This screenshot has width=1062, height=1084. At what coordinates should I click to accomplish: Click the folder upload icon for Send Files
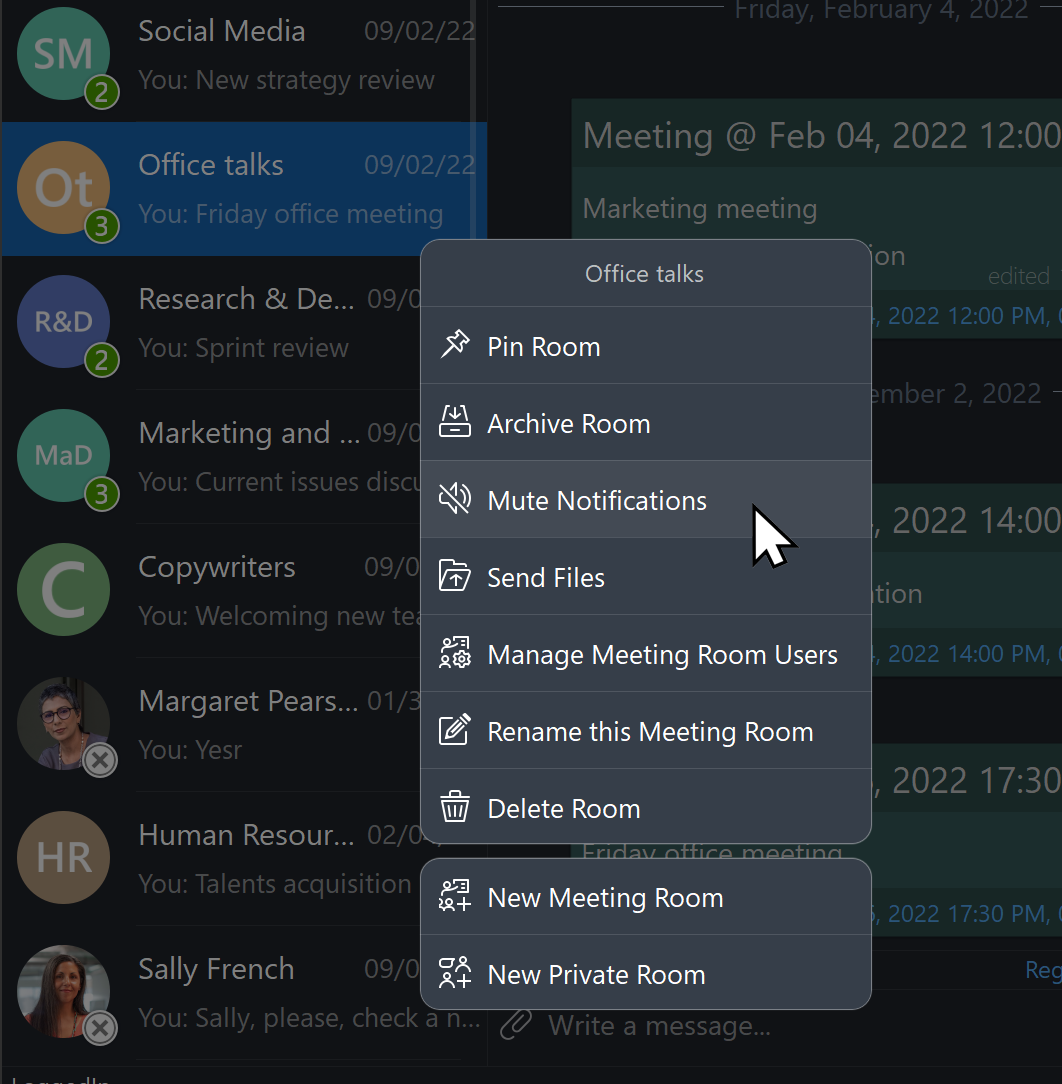click(455, 576)
